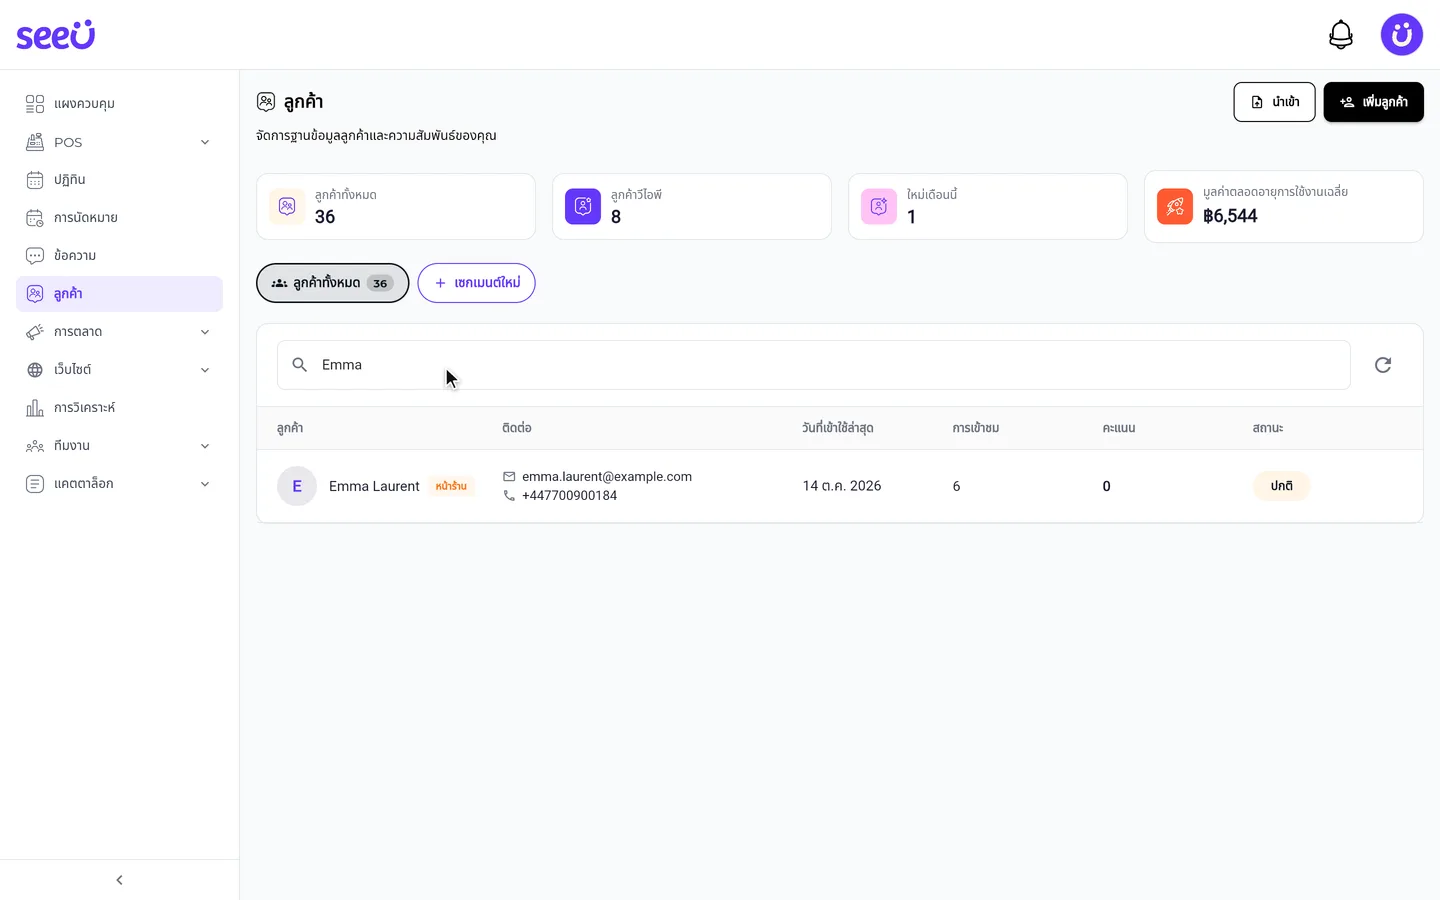Click the total customers card icon
1440x900 pixels.
click(x=287, y=206)
